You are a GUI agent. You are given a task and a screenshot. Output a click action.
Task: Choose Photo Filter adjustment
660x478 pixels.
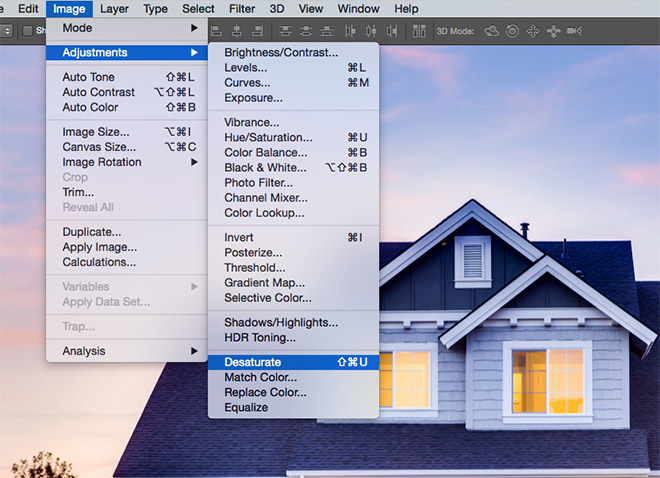(293, 183)
